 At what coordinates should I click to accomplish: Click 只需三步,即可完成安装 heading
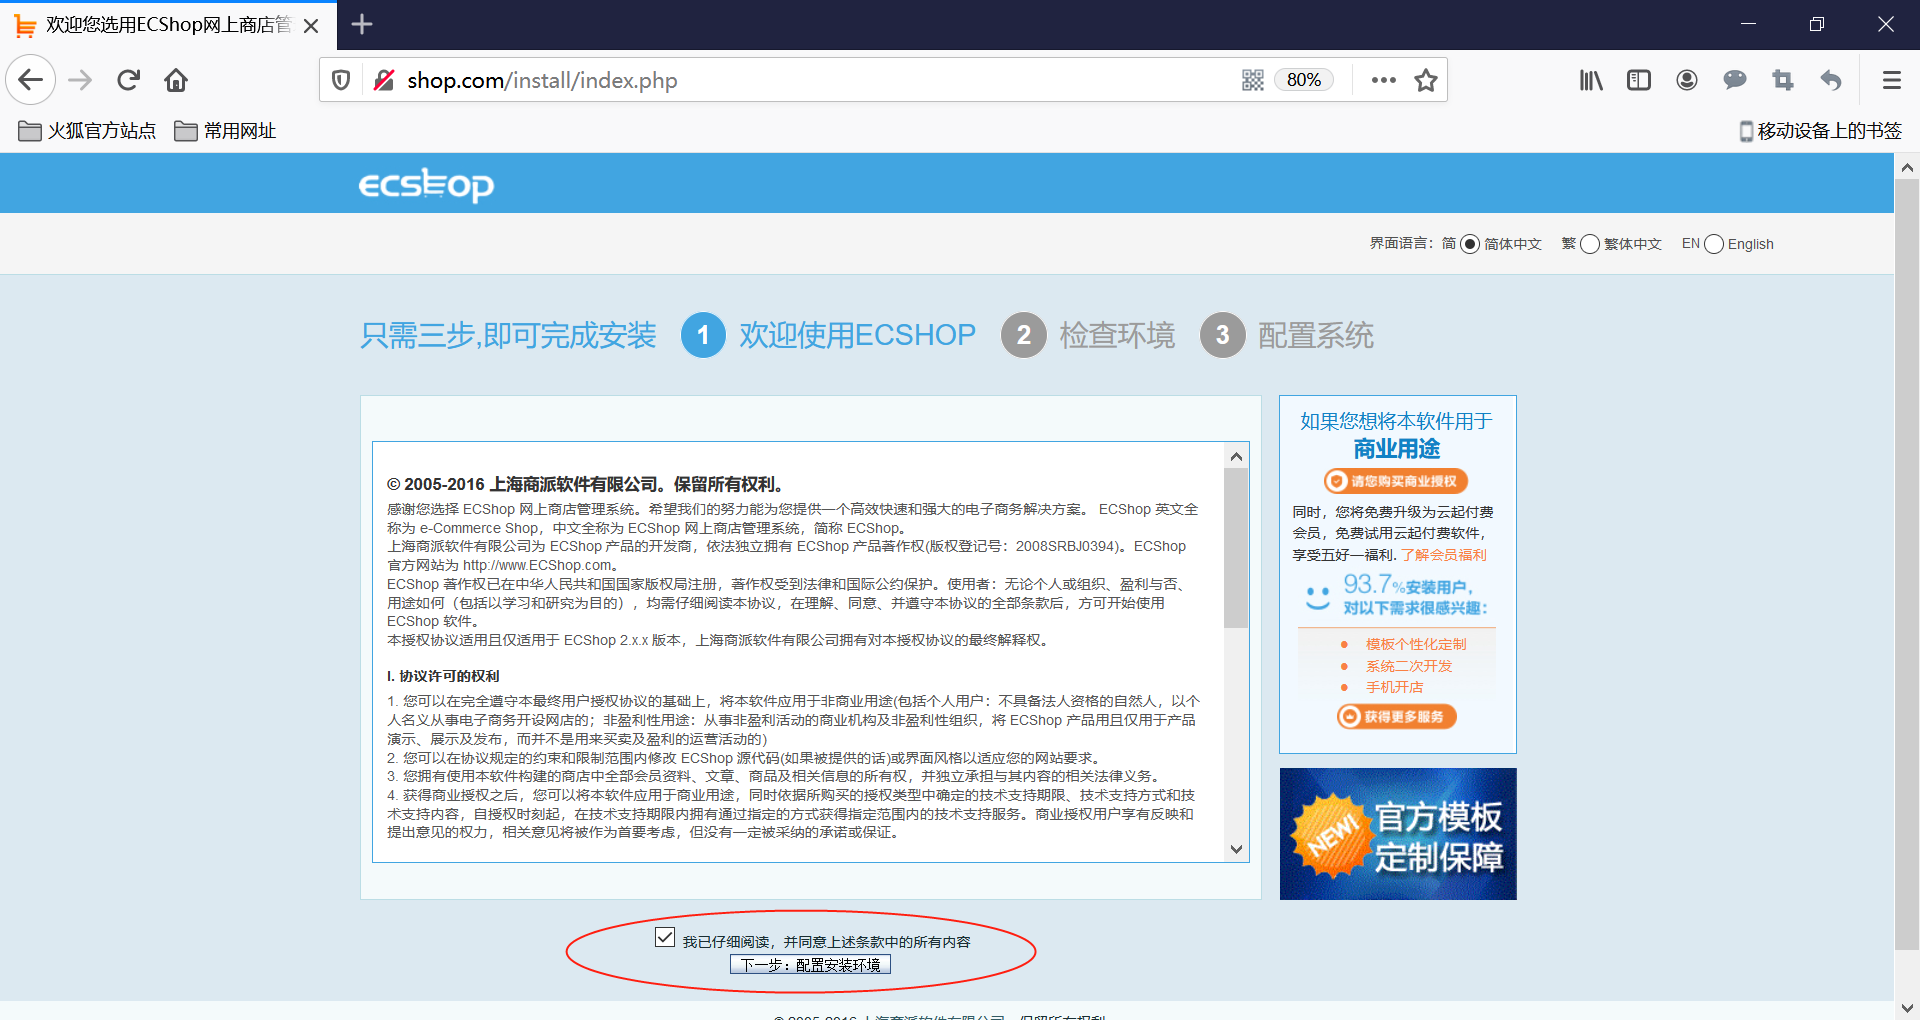(508, 335)
